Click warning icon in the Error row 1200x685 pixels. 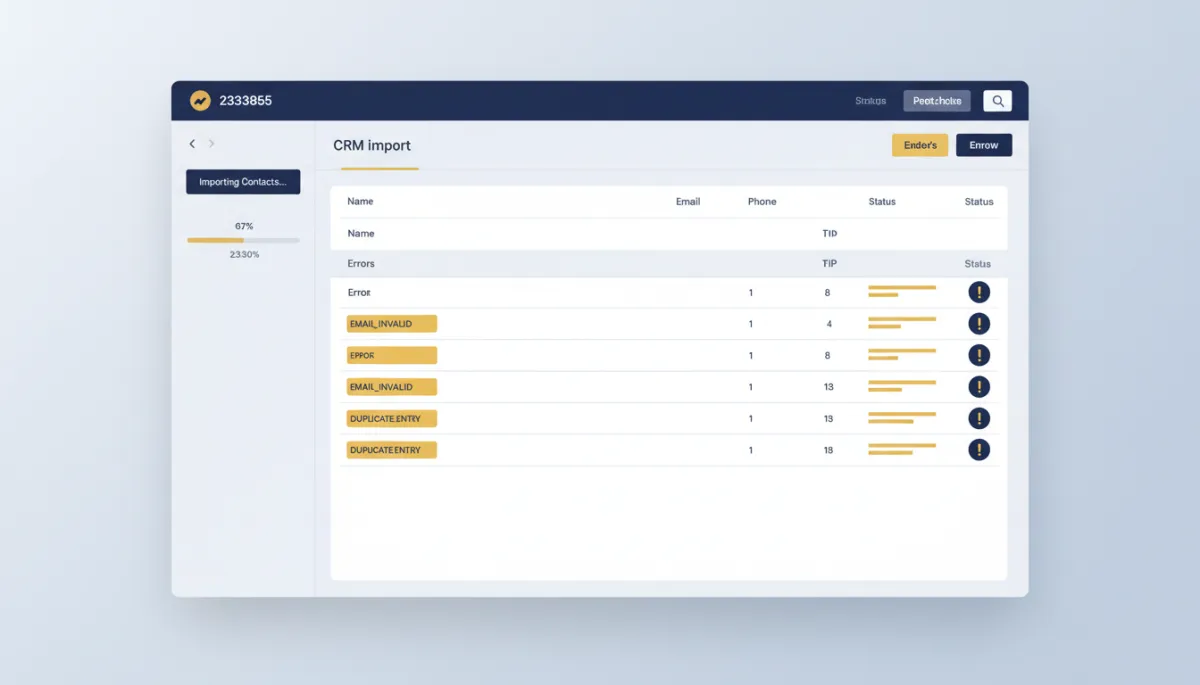(x=979, y=292)
